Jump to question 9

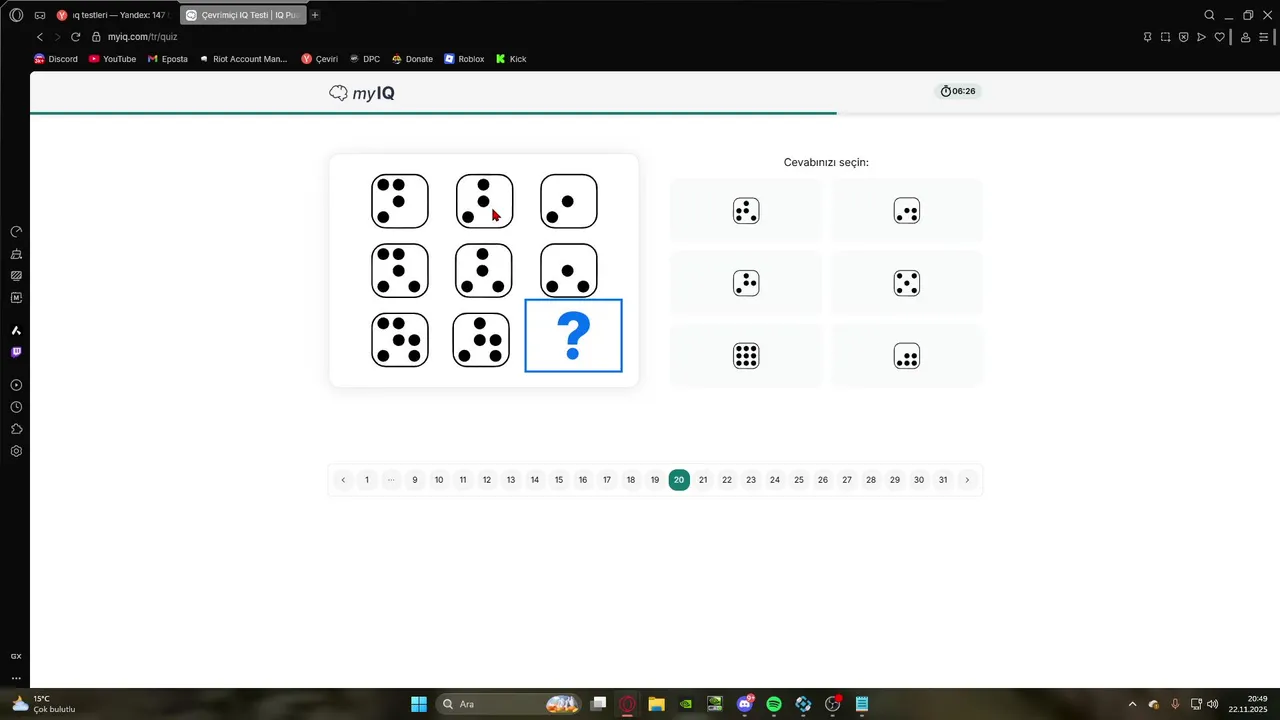[415, 480]
